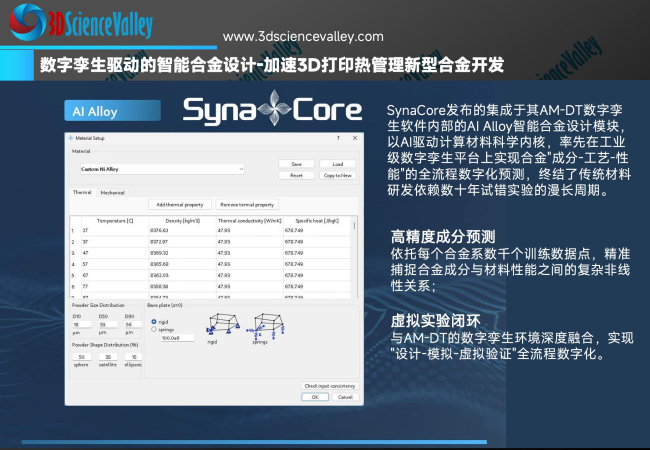
Task: Click temperature cell 47 in row 3
Action: coord(115,253)
